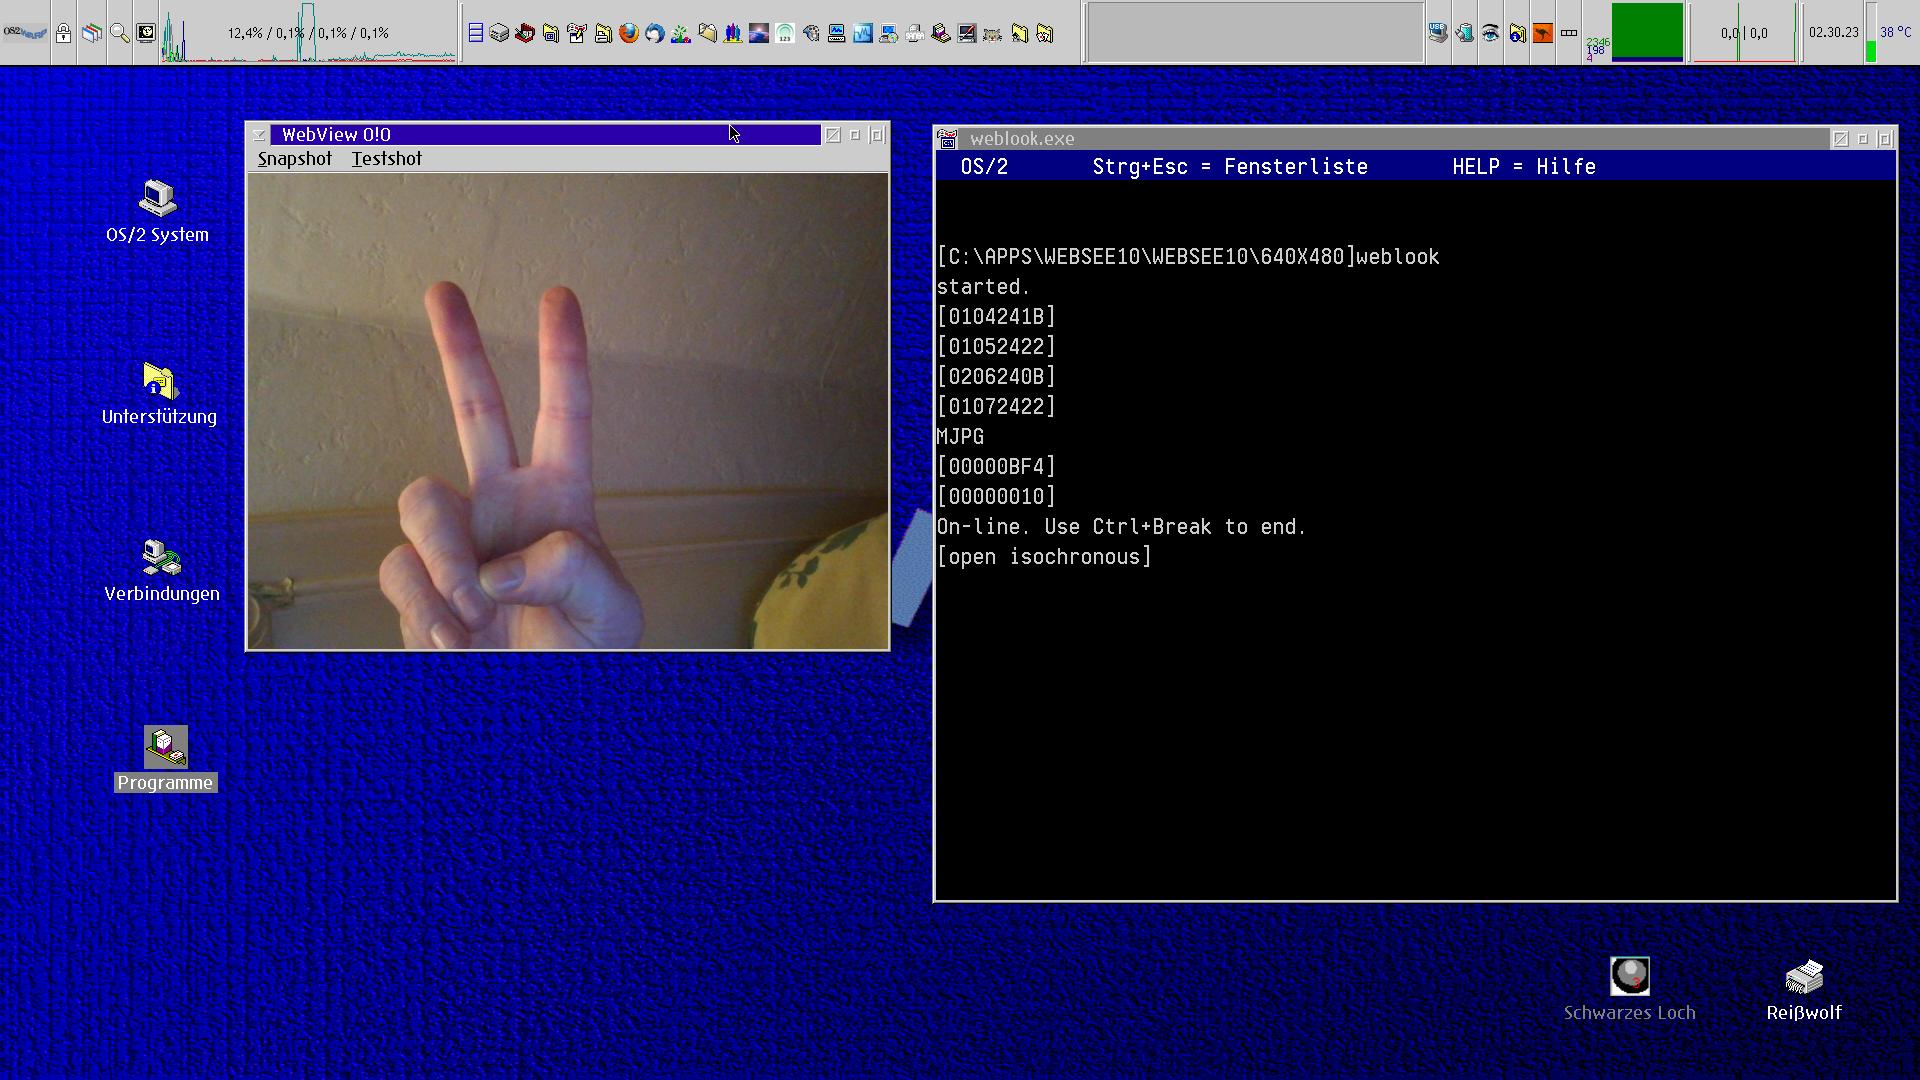Open the Schwarzes Loch icon

click(x=1629, y=977)
